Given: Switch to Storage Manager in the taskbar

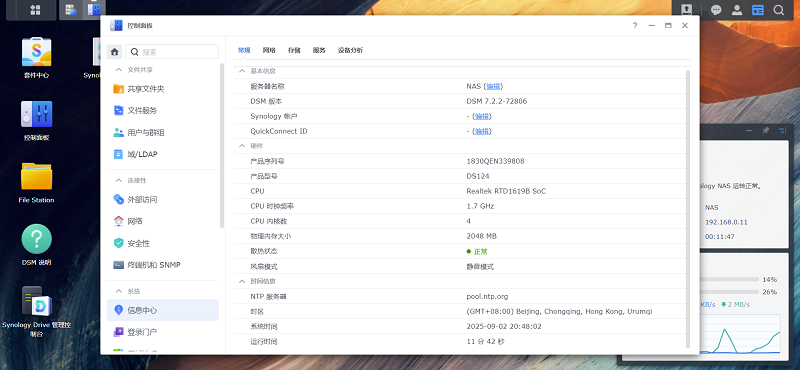Looking at the screenshot, I should (71, 10).
